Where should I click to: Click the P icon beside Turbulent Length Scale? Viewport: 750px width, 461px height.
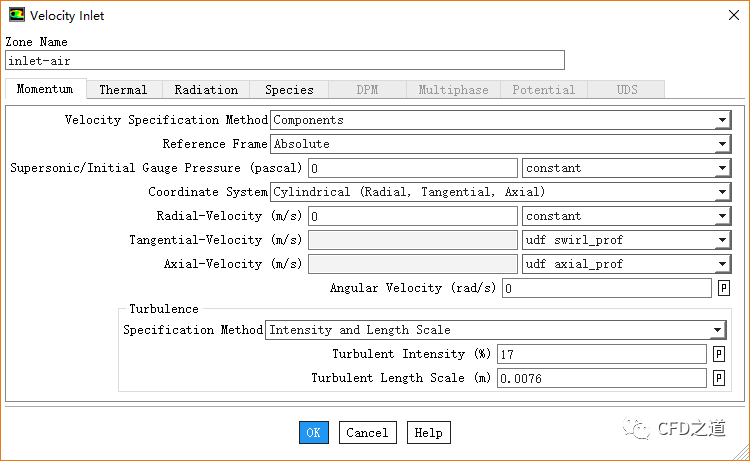click(718, 378)
